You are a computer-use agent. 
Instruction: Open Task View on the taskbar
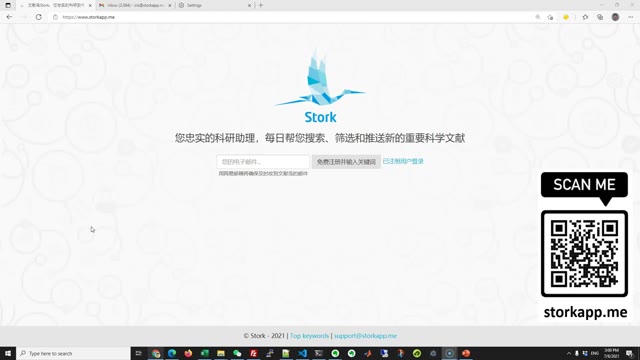tap(138, 353)
